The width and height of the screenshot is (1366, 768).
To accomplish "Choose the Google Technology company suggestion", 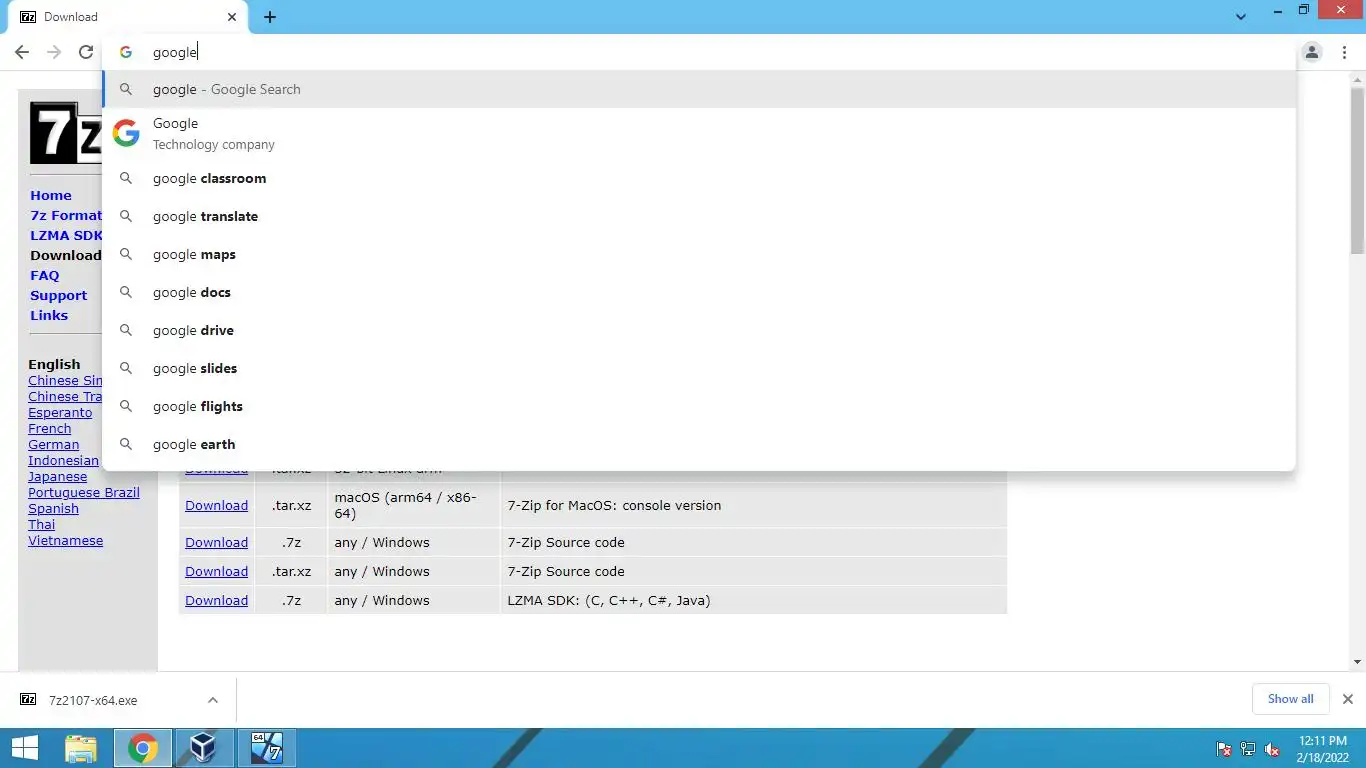I will (x=699, y=133).
